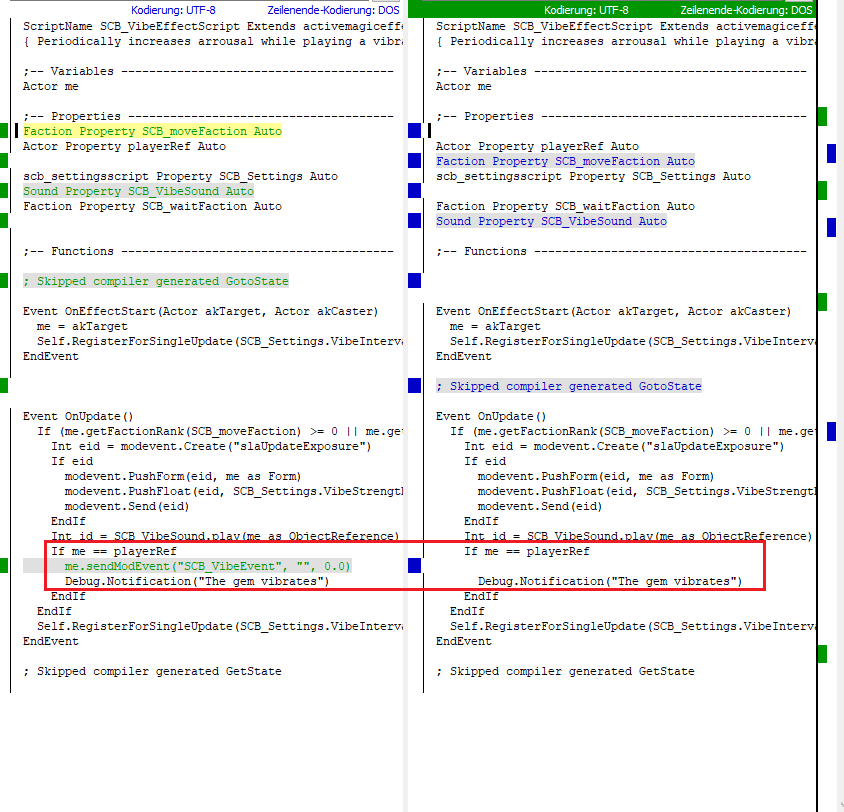Click '; Skipped compiler generated GetState' in left pane
This screenshot has height=812, width=844.
[152, 672]
